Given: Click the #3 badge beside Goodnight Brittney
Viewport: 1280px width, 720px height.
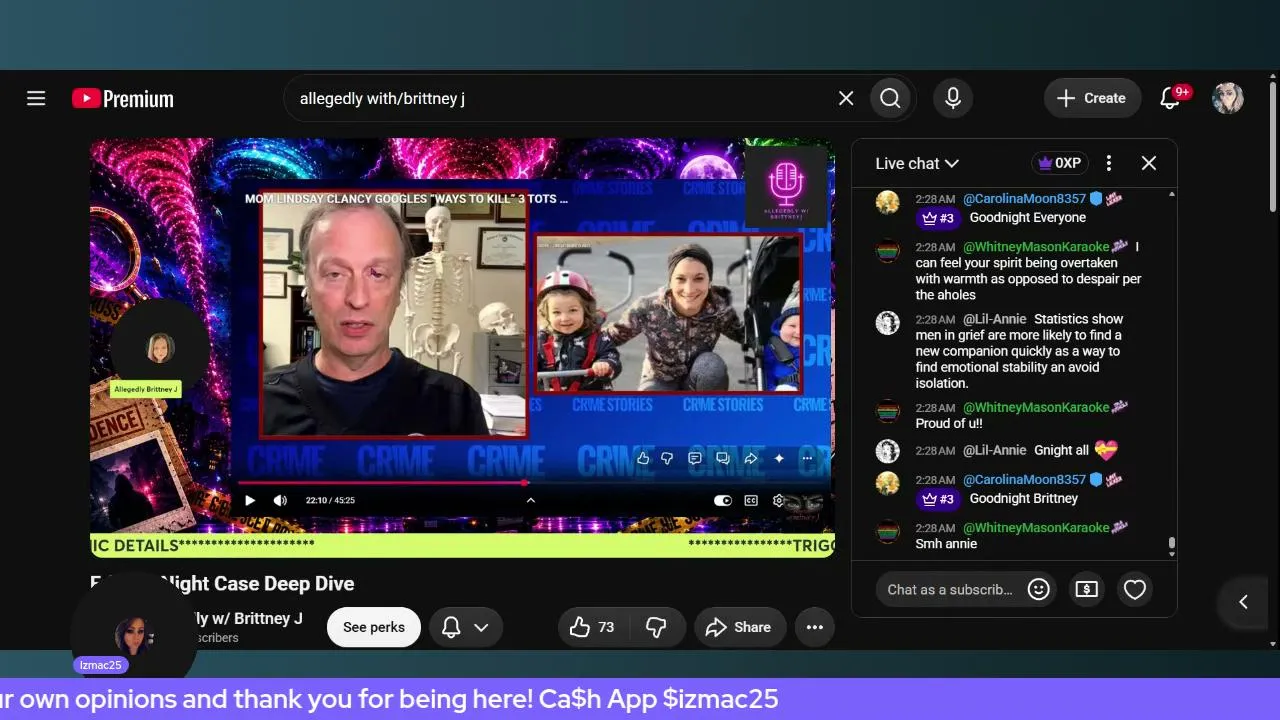Looking at the screenshot, I should tap(938, 499).
